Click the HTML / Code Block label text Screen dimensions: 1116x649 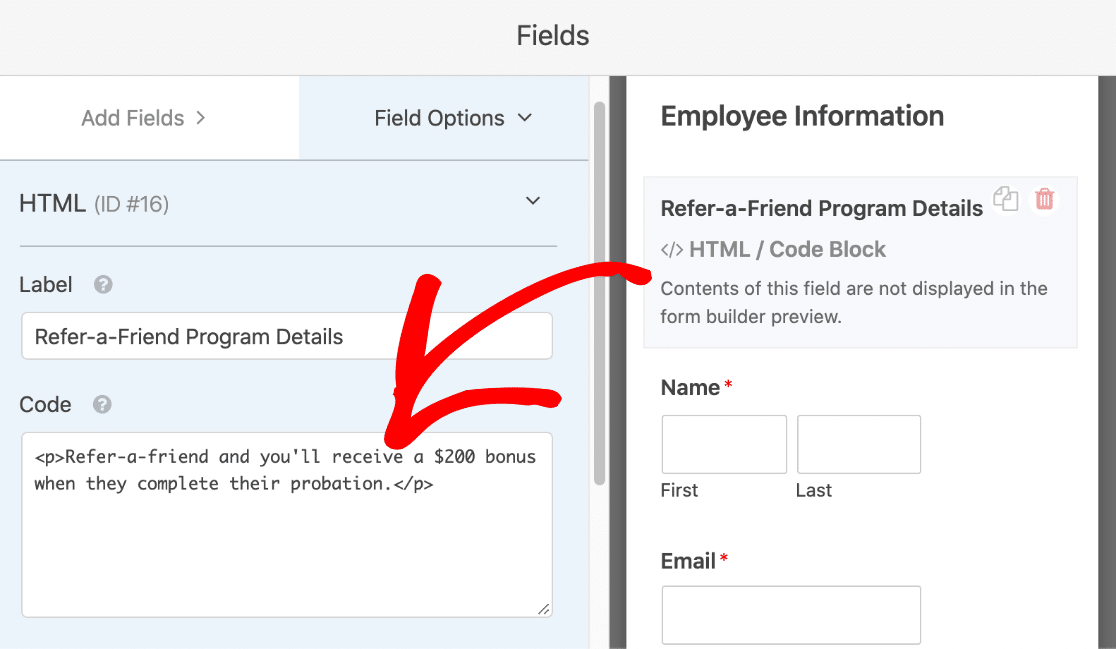pyautogui.click(x=787, y=250)
